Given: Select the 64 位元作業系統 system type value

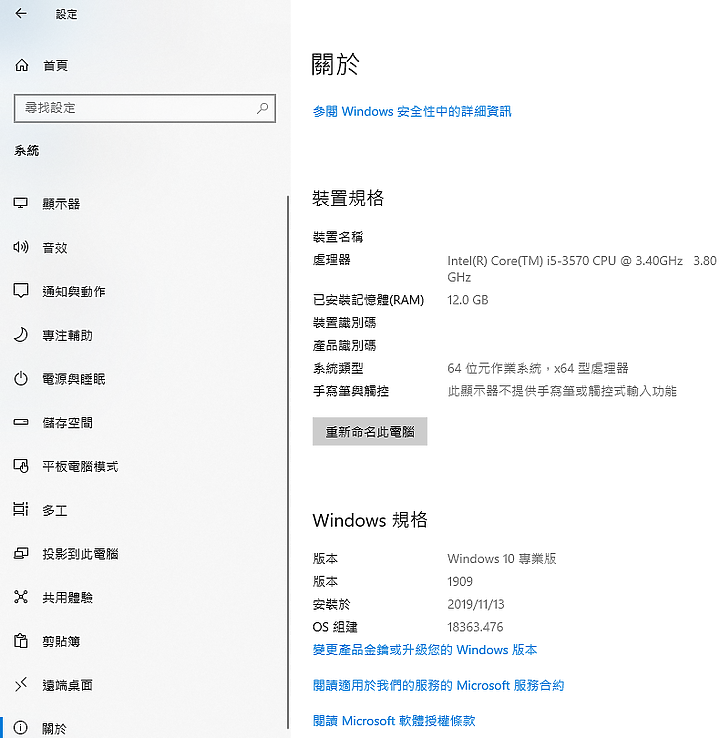Looking at the screenshot, I should coord(537,368).
